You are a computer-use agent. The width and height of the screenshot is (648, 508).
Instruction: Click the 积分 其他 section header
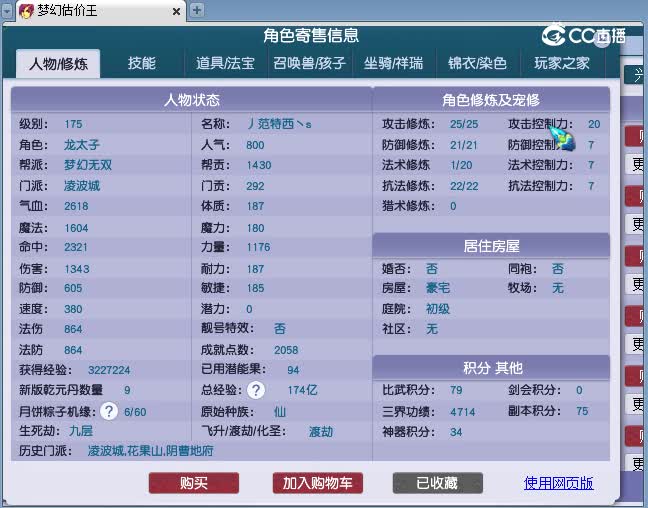pos(491,367)
